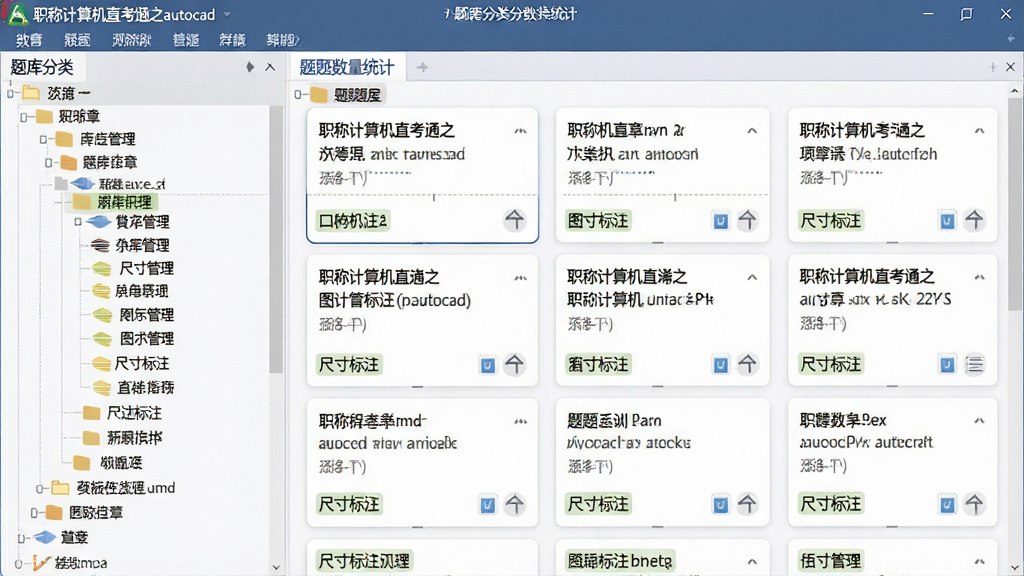Image resolution: width=1024 pixels, height=576 pixels.
Task: Click orange check icon of the mpa row
Action: click(x=41, y=562)
